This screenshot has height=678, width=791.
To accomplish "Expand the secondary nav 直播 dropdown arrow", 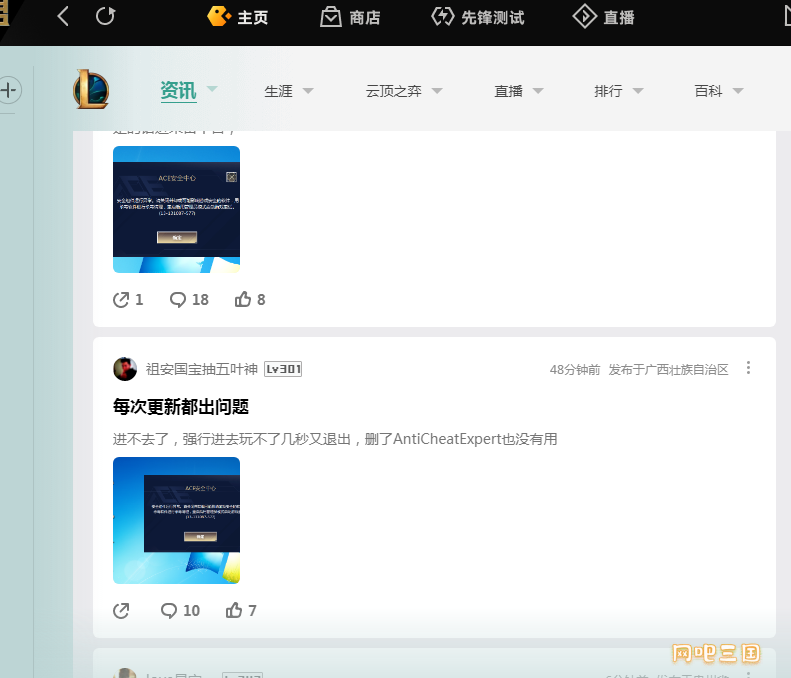I will point(538,91).
